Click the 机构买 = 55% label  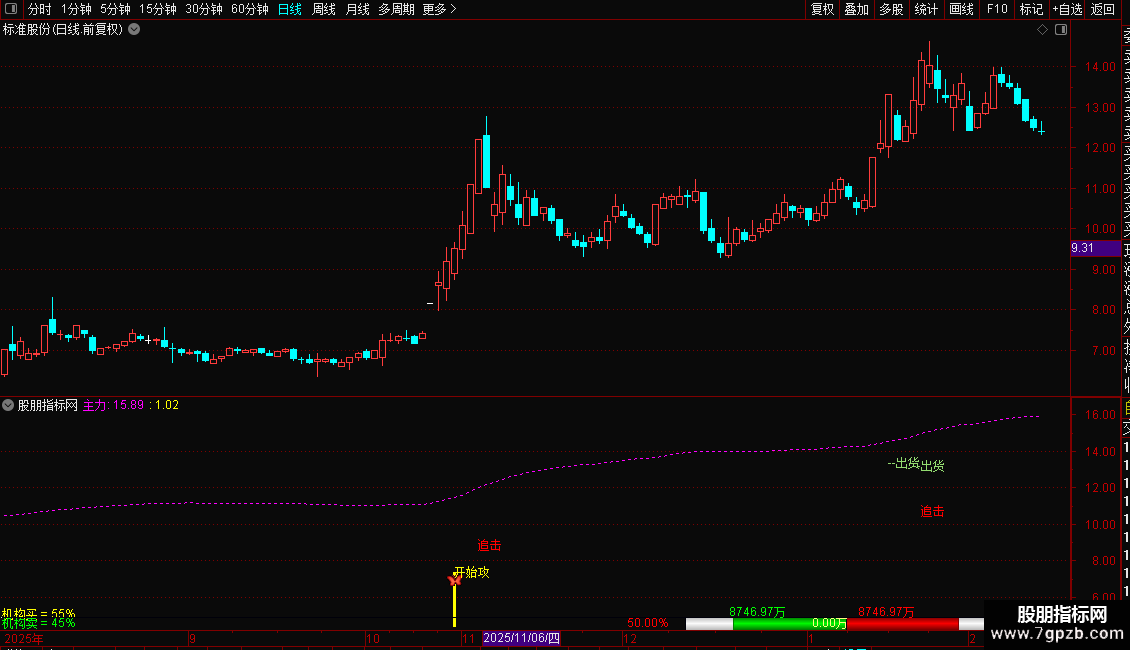click(38, 613)
